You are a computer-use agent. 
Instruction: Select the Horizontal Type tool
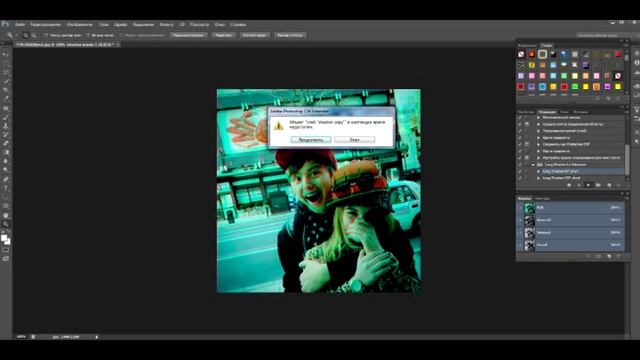click(x=6, y=188)
